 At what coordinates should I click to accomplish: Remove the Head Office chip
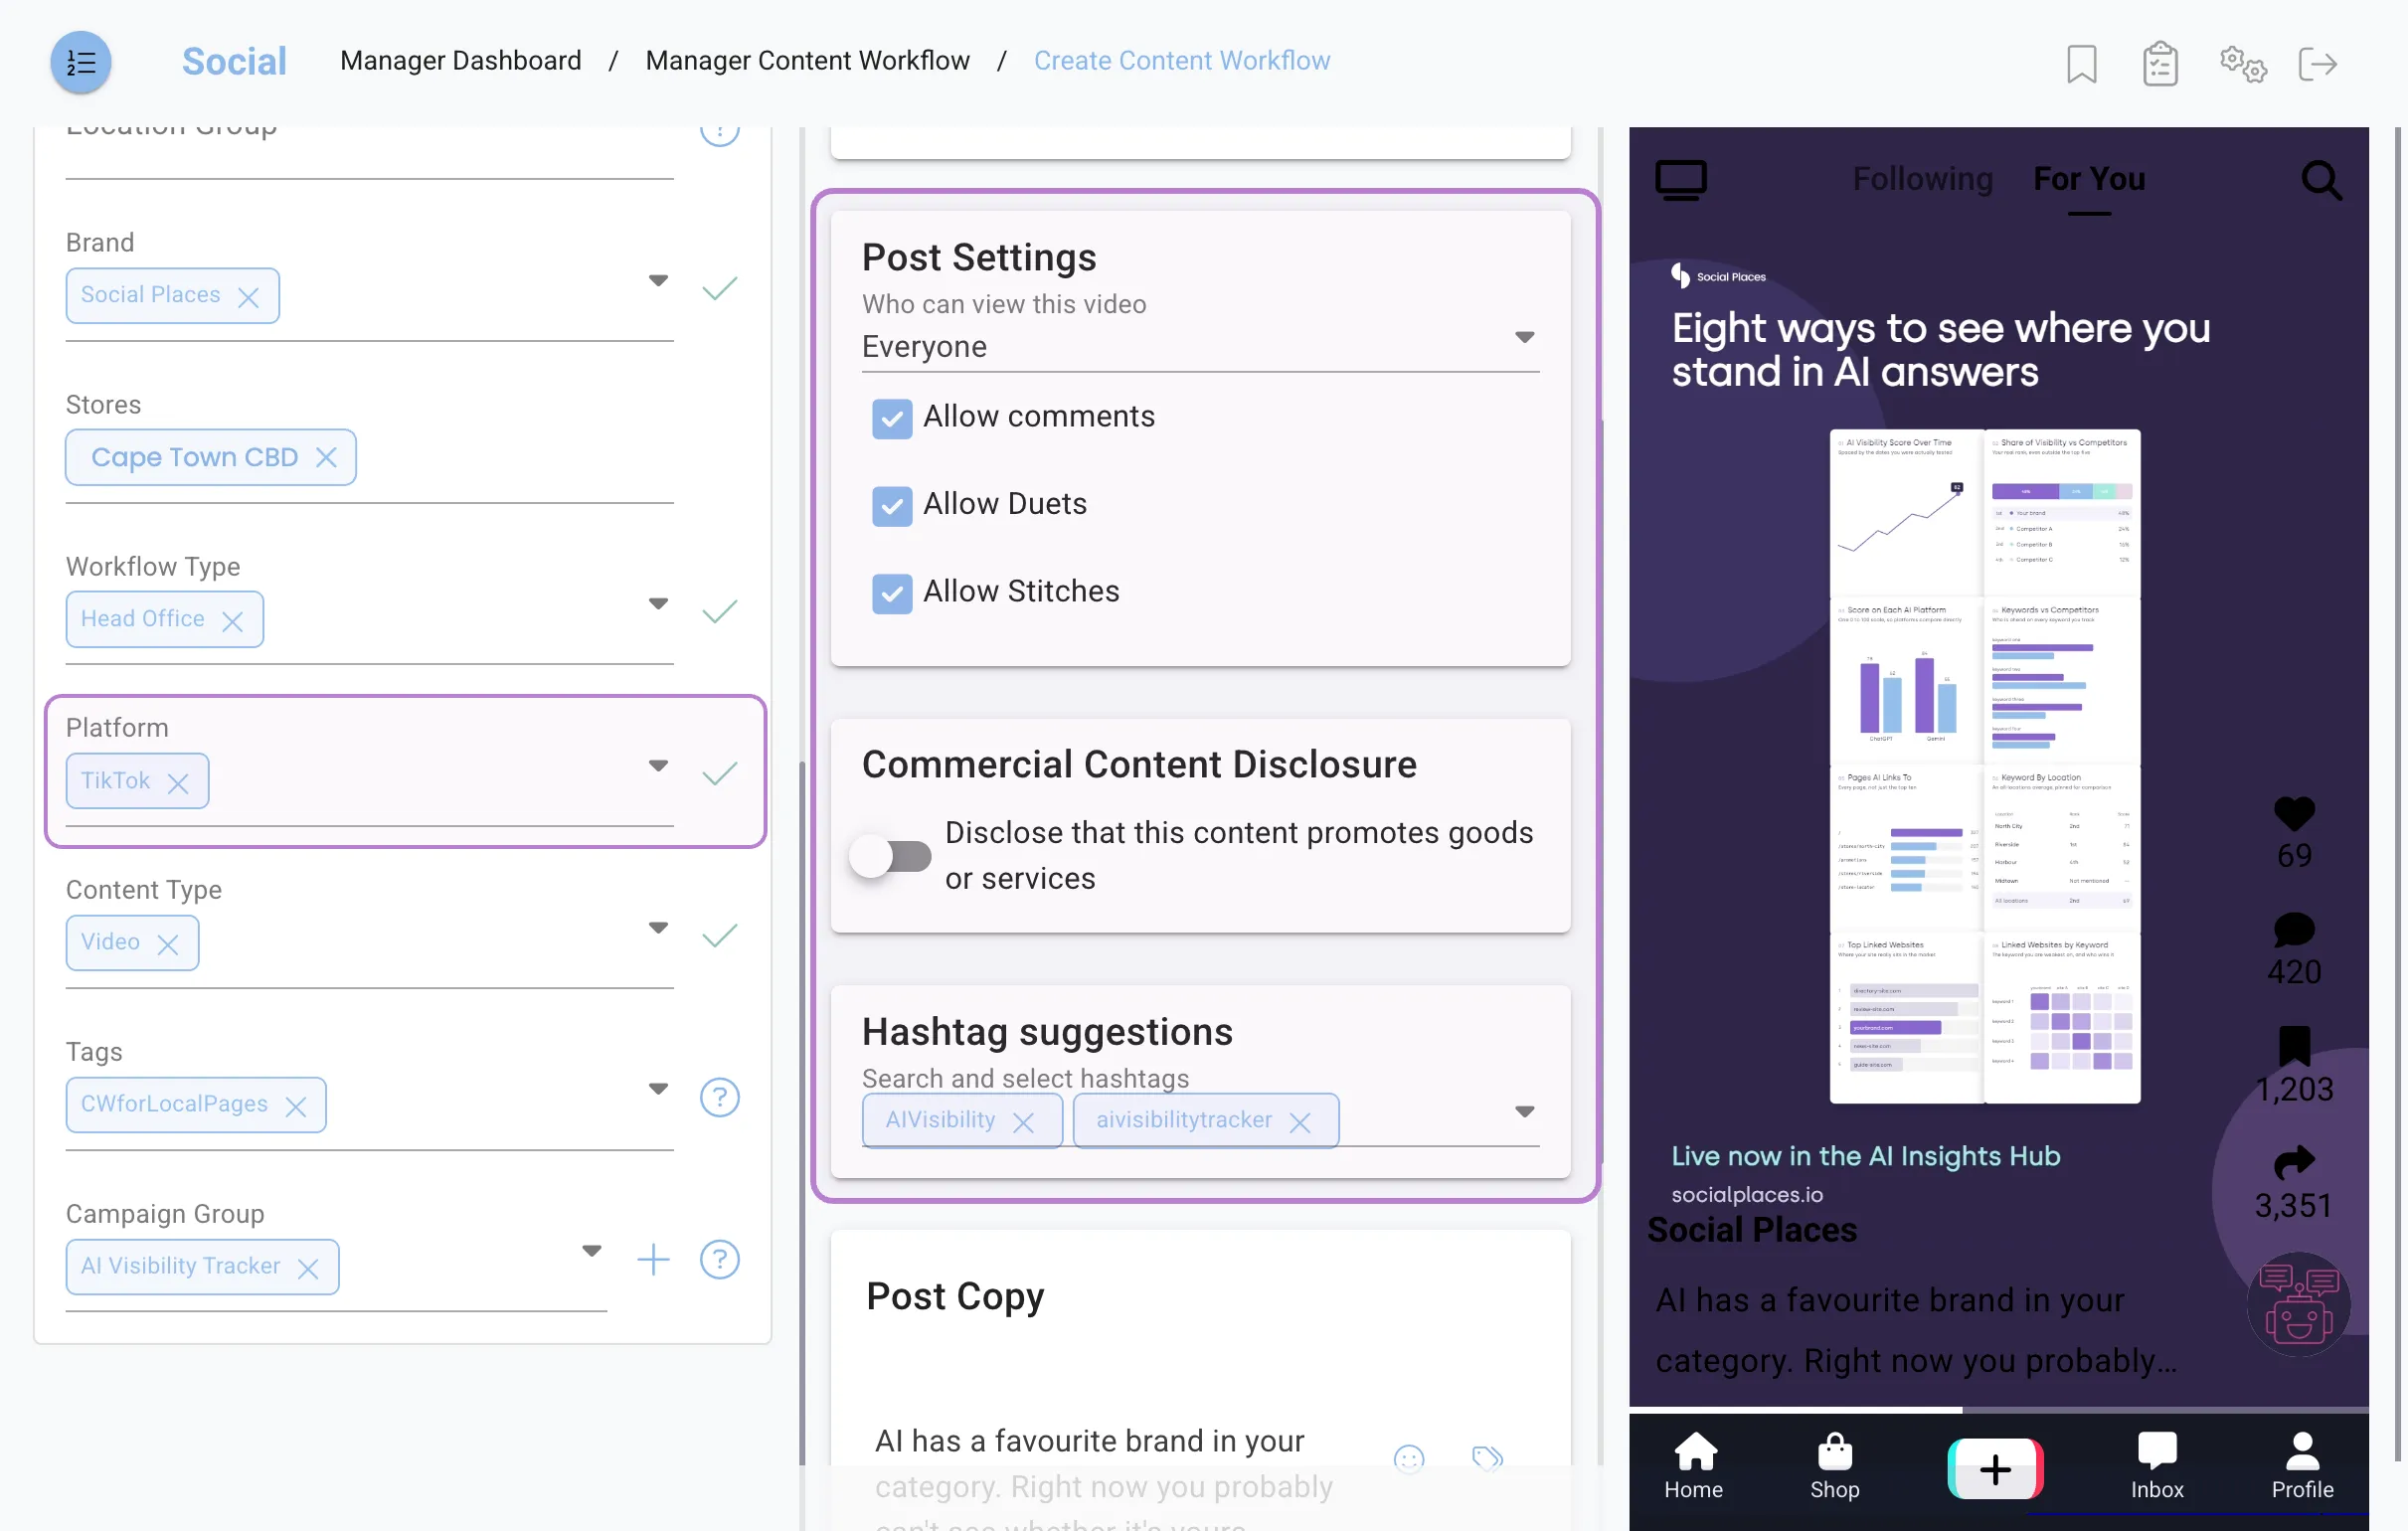(232, 621)
